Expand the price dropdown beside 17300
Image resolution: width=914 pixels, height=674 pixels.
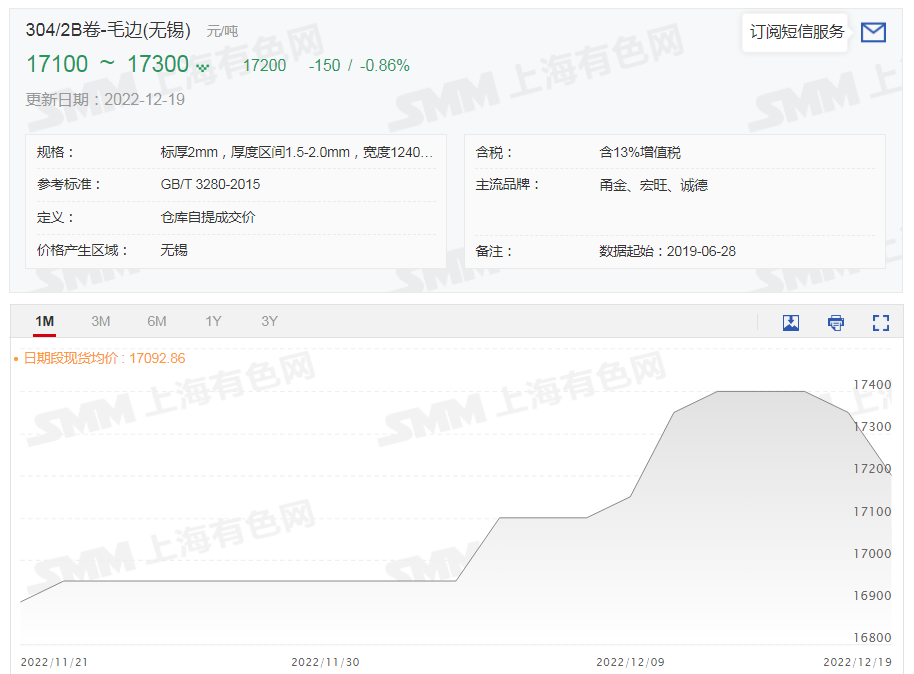tap(204, 67)
